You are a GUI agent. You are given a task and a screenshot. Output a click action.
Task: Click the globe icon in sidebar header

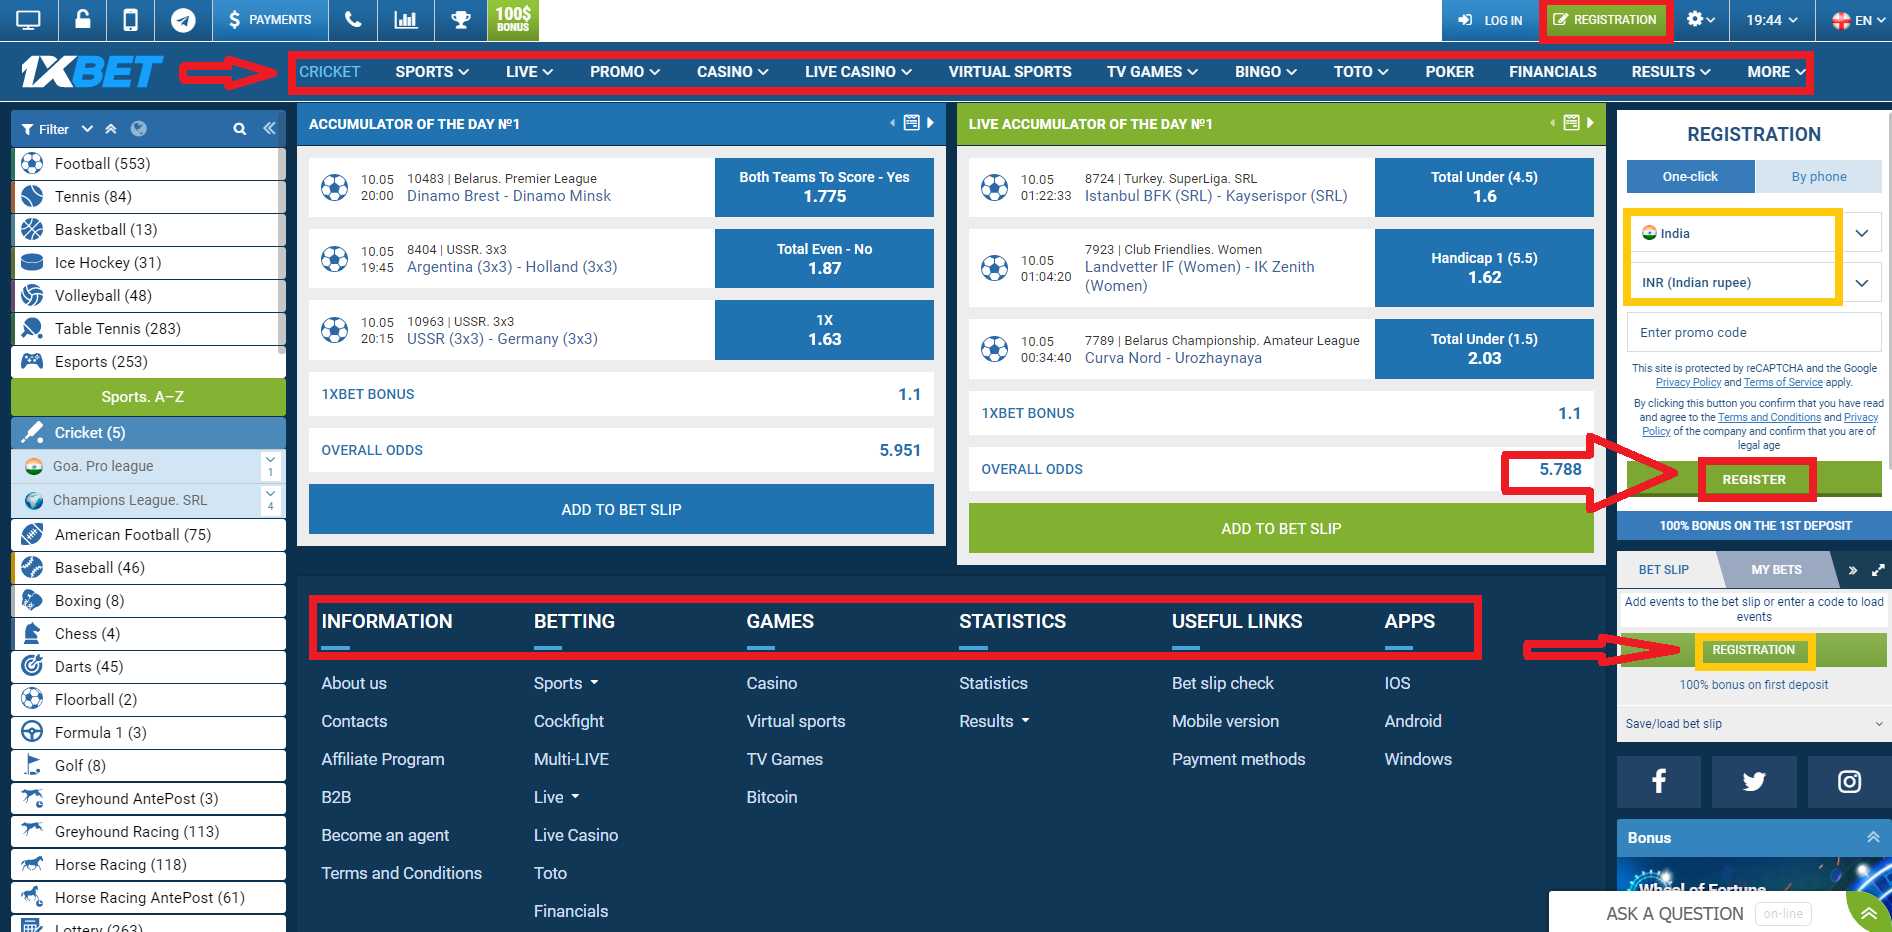139,129
